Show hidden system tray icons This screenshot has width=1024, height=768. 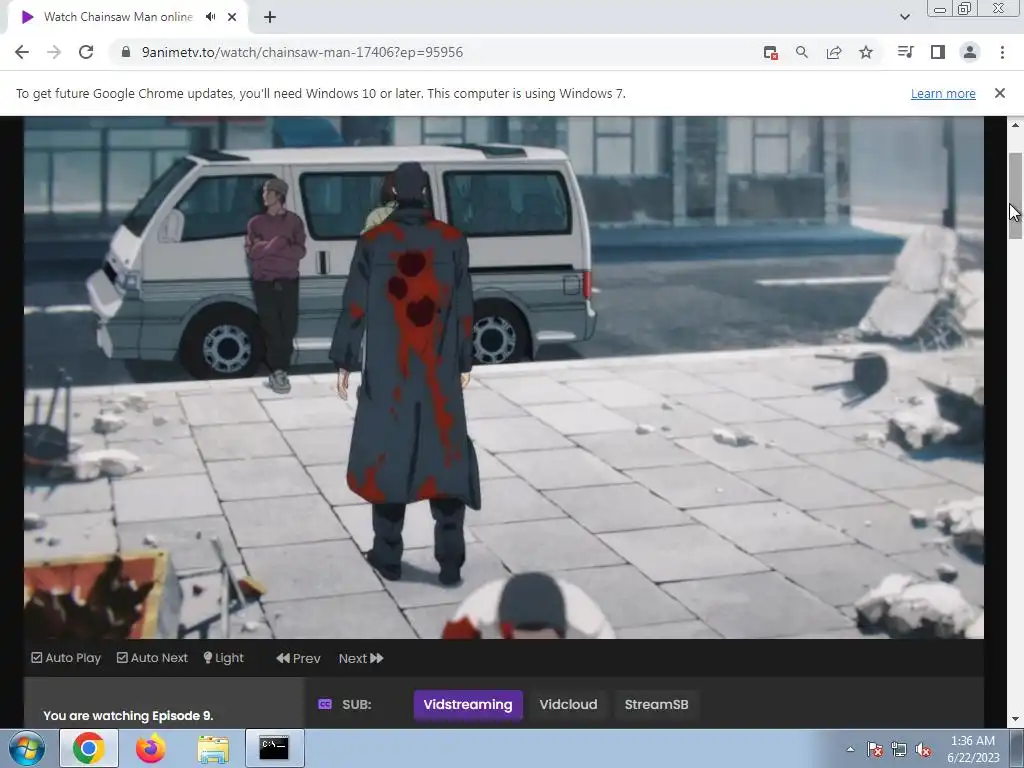click(850, 749)
